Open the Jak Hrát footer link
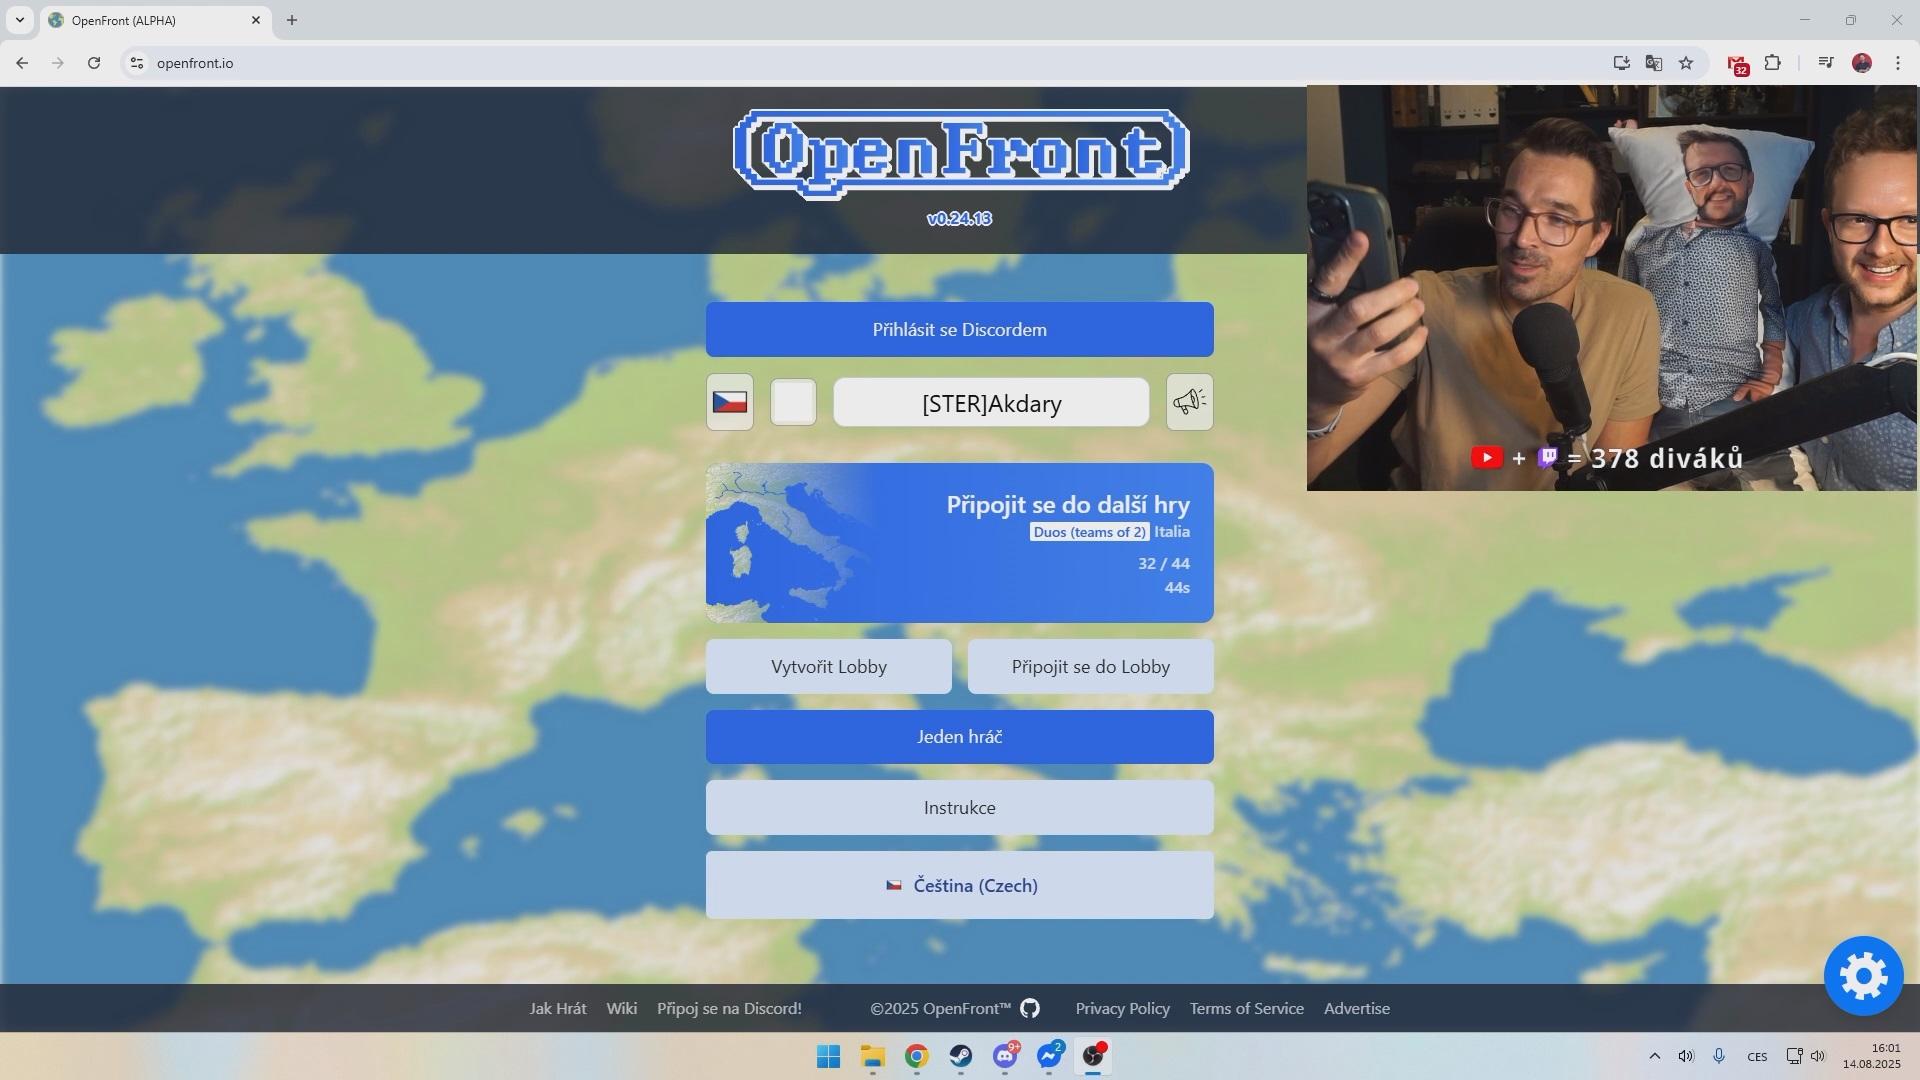The width and height of the screenshot is (1920, 1080). click(558, 1008)
